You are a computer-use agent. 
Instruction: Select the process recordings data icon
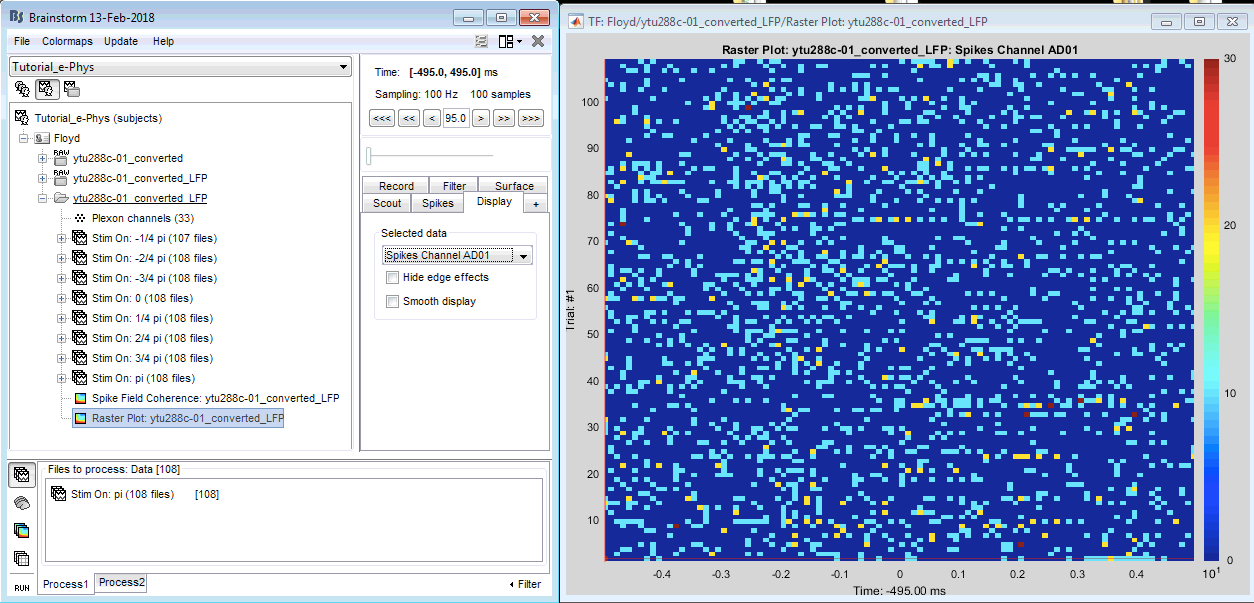(22, 474)
